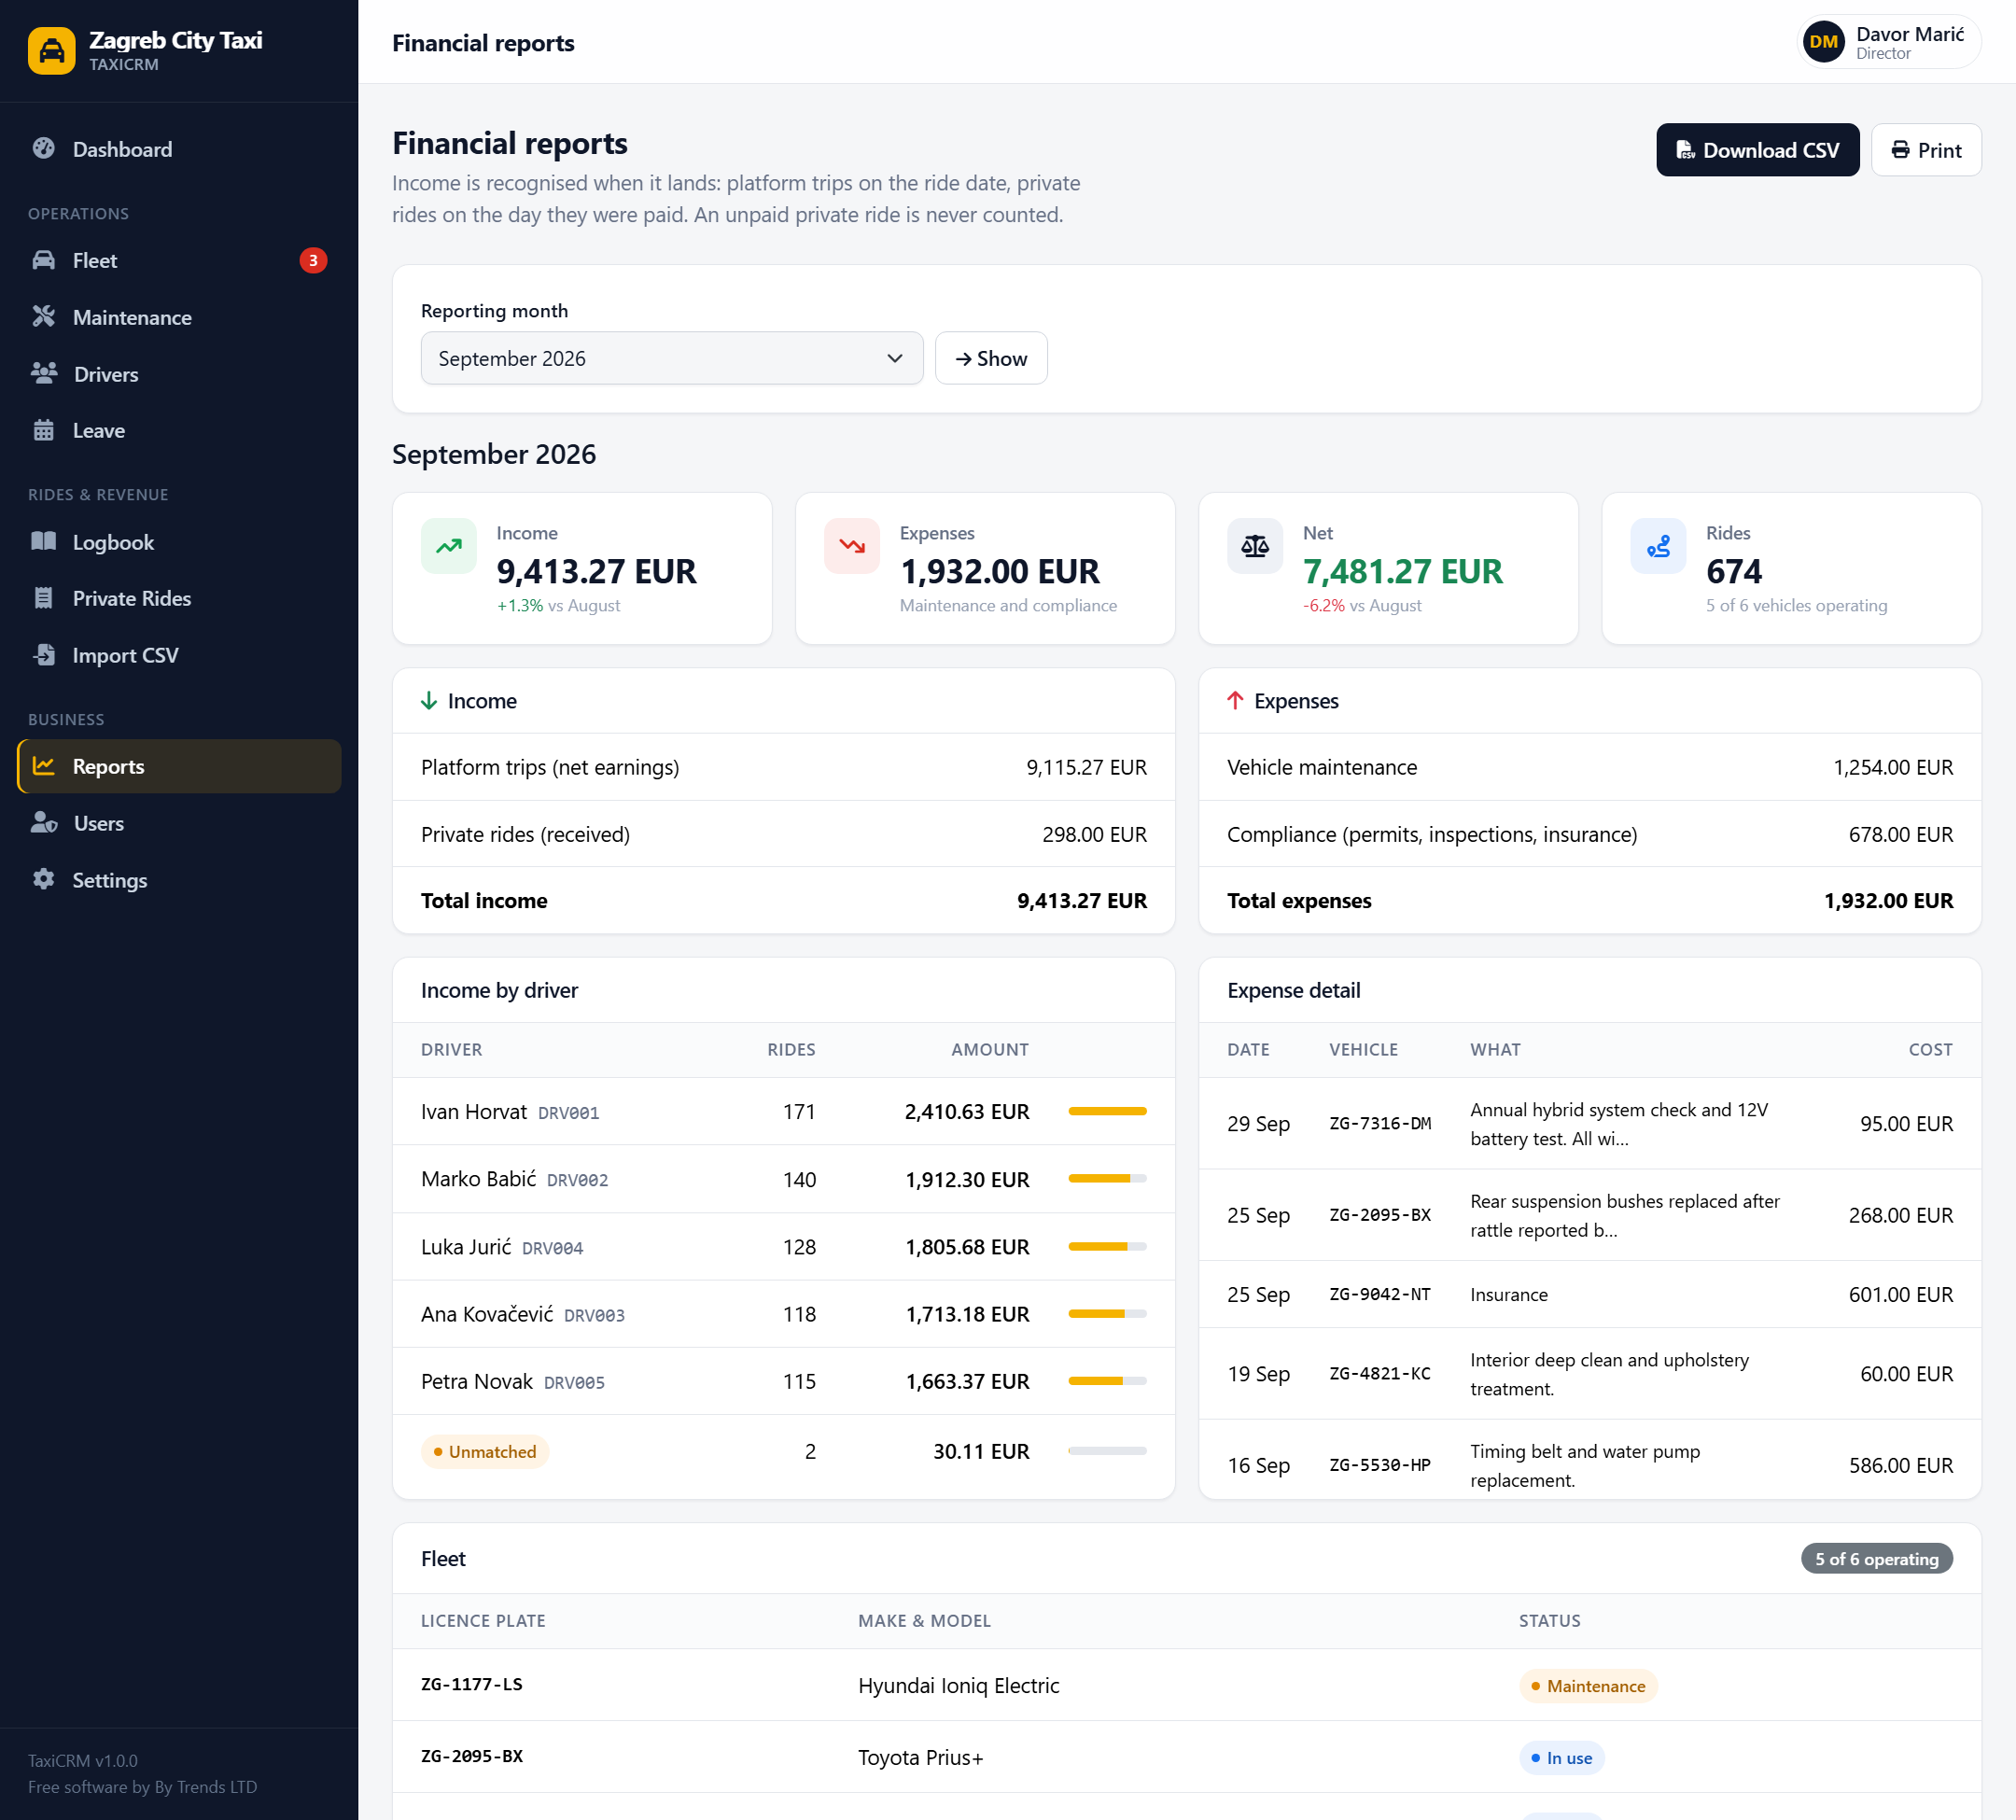Click the Users shield icon
This screenshot has width=2016, height=1820.
(x=44, y=823)
